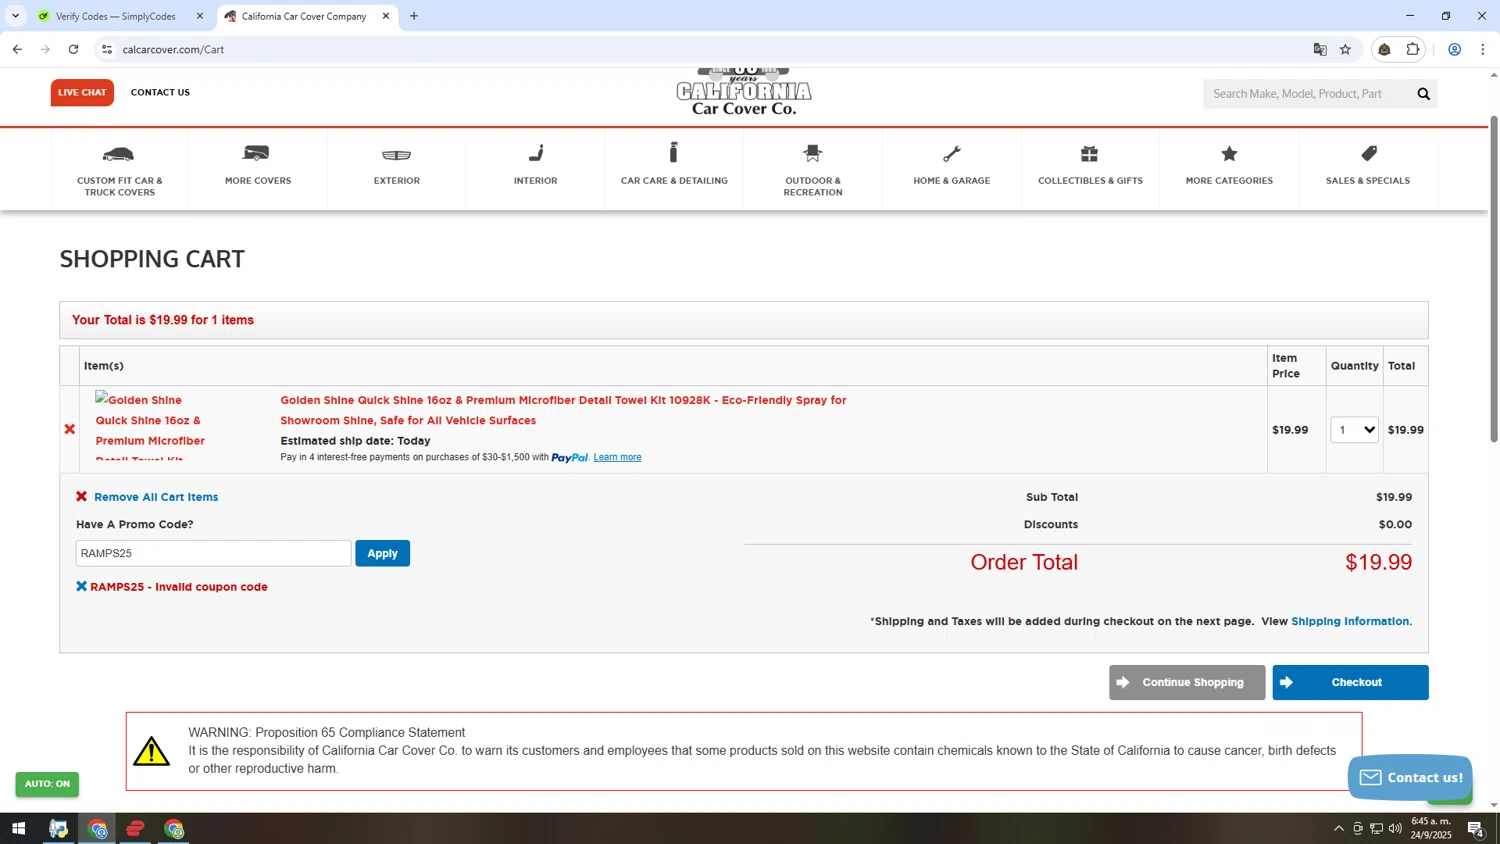Image resolution: width=1500 pixels, height=844 pixels.
Task: Open More Categories menu
Action: pyautogui.click(x=1229, y=169)
